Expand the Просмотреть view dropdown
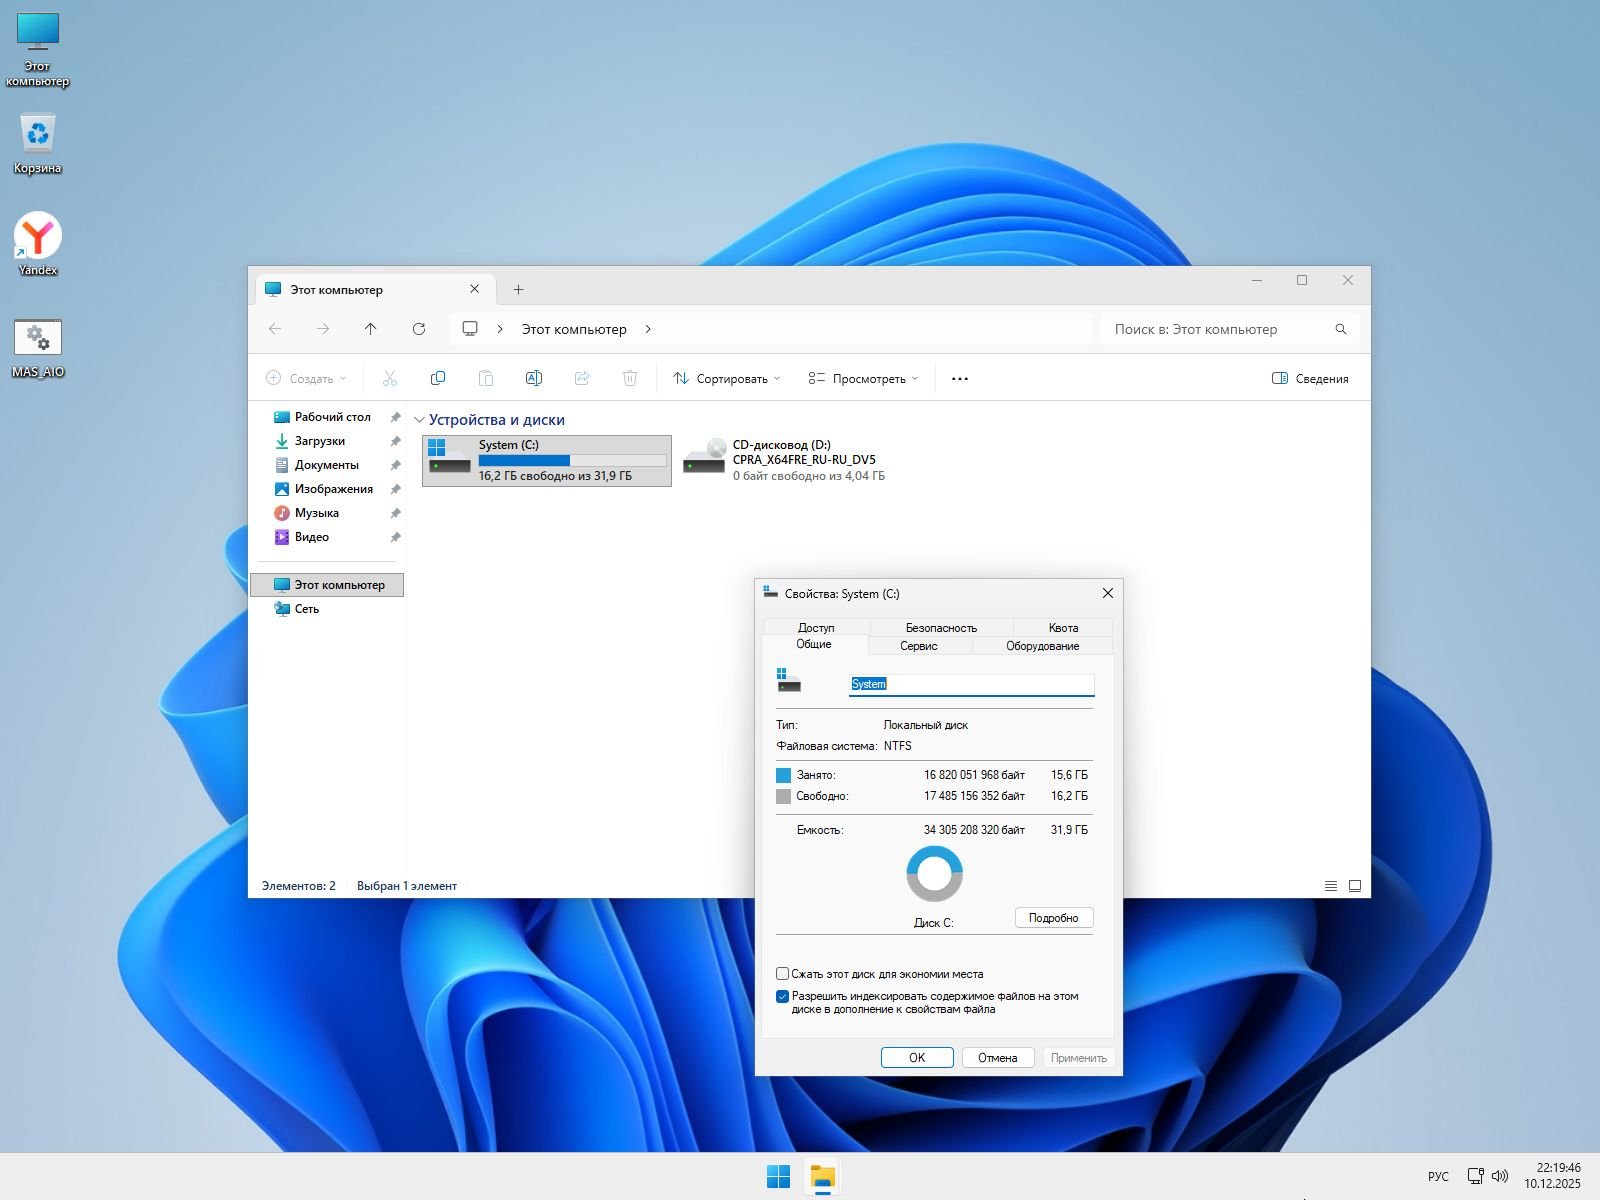Image resolution: width=1600 pixels, height=1200 pixels. click(863, 379)
